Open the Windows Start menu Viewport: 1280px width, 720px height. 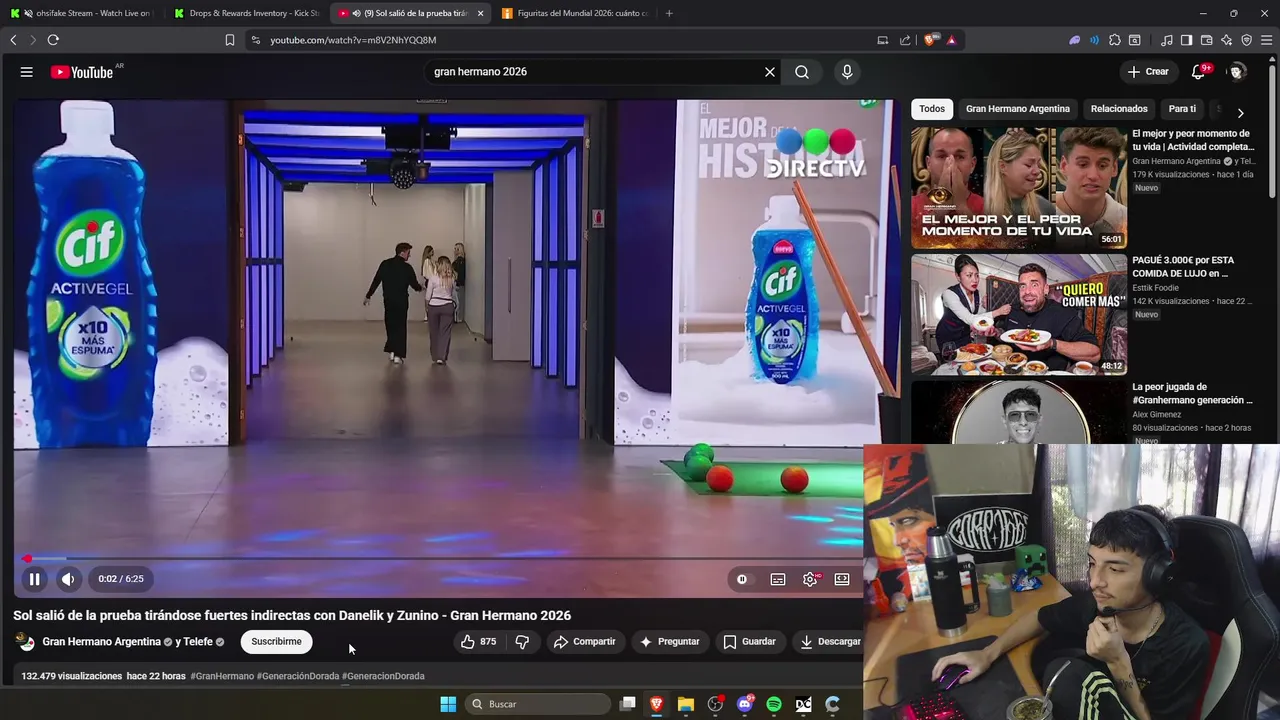(x=448, y=704)
